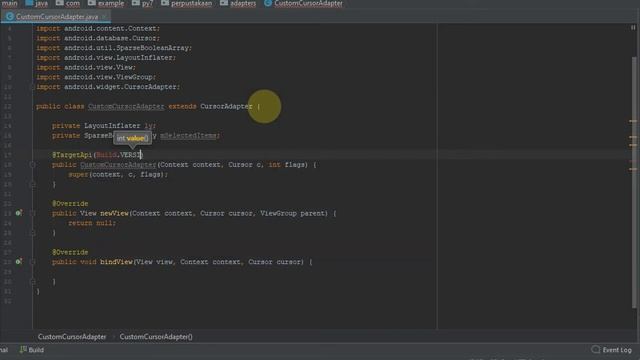Click the editor vertical scrollbar
The image size is (640, 360).
tap(634, 182)
